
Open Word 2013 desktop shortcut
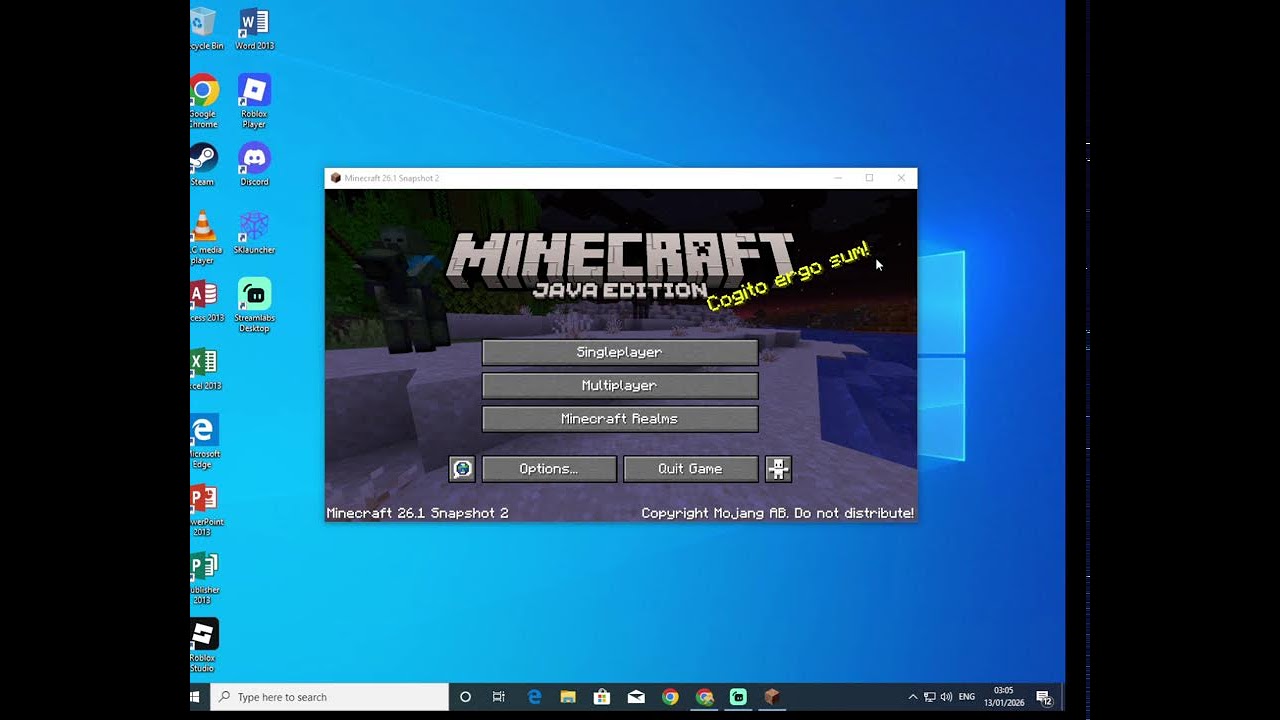(x=254, y=29)
